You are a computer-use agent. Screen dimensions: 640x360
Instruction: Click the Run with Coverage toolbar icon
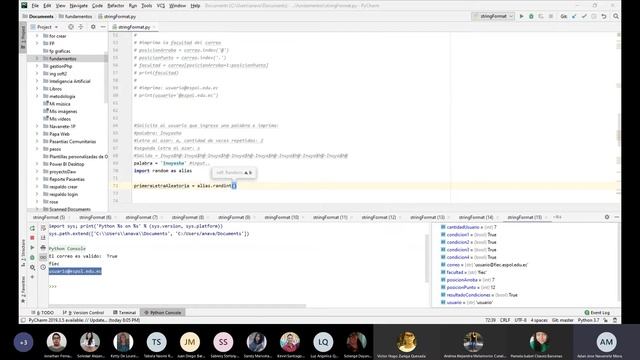coord(541,16)
